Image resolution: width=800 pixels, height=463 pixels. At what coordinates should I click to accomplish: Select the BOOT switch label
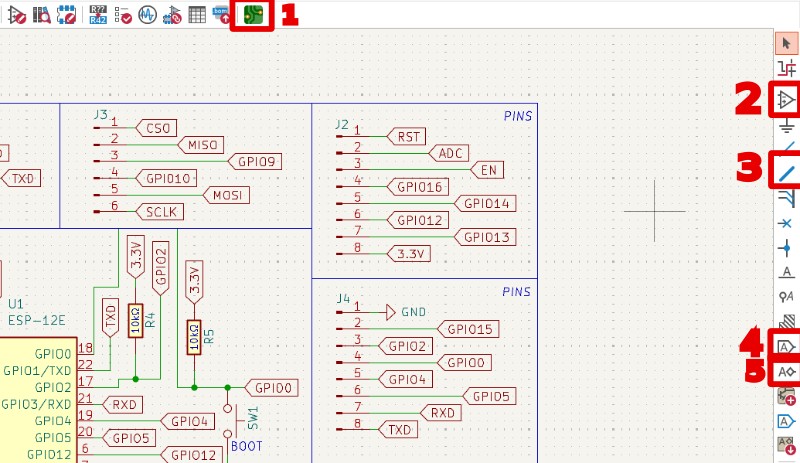tap(246, 446)
